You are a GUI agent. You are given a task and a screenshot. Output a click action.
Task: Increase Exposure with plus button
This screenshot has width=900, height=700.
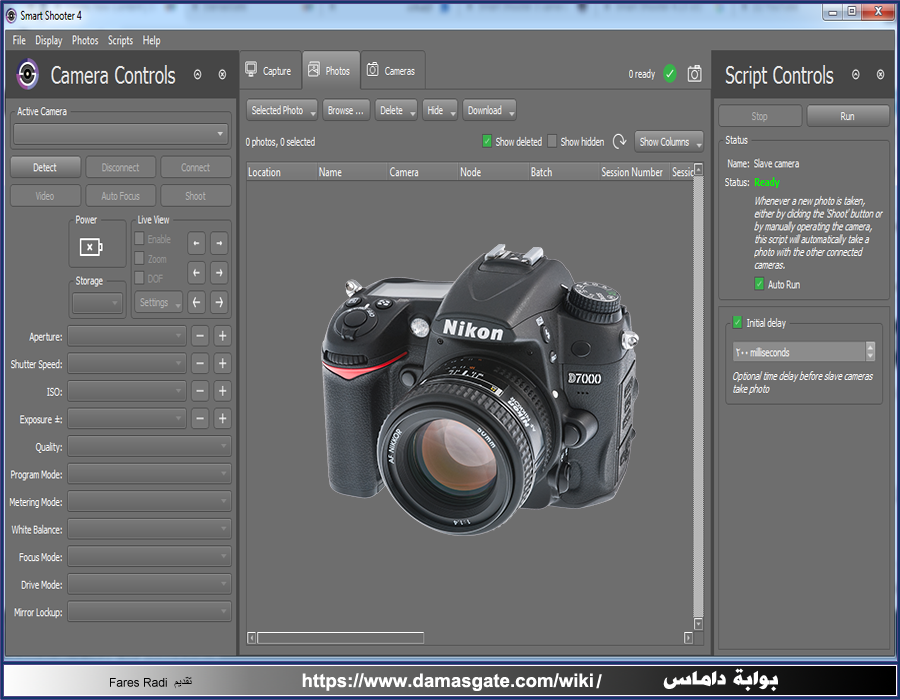(223, 419)
